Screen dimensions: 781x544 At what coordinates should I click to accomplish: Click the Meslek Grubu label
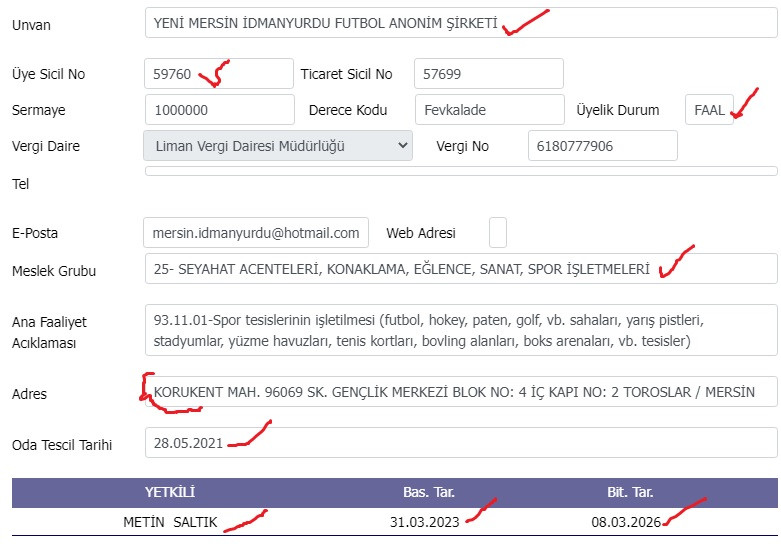(54, 271)
